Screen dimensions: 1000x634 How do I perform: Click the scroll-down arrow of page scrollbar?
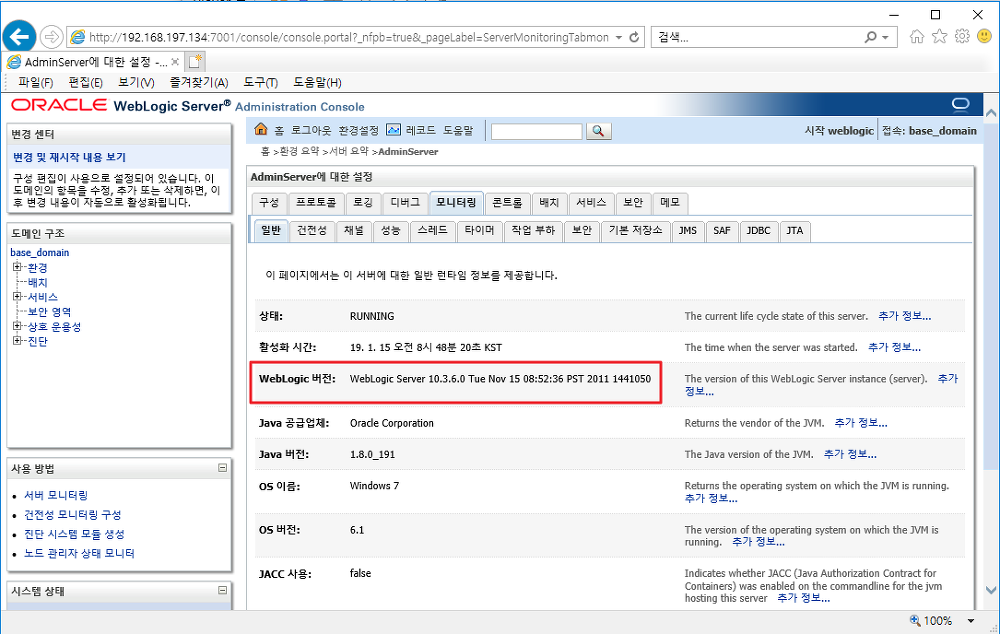[x=990, y=590]
